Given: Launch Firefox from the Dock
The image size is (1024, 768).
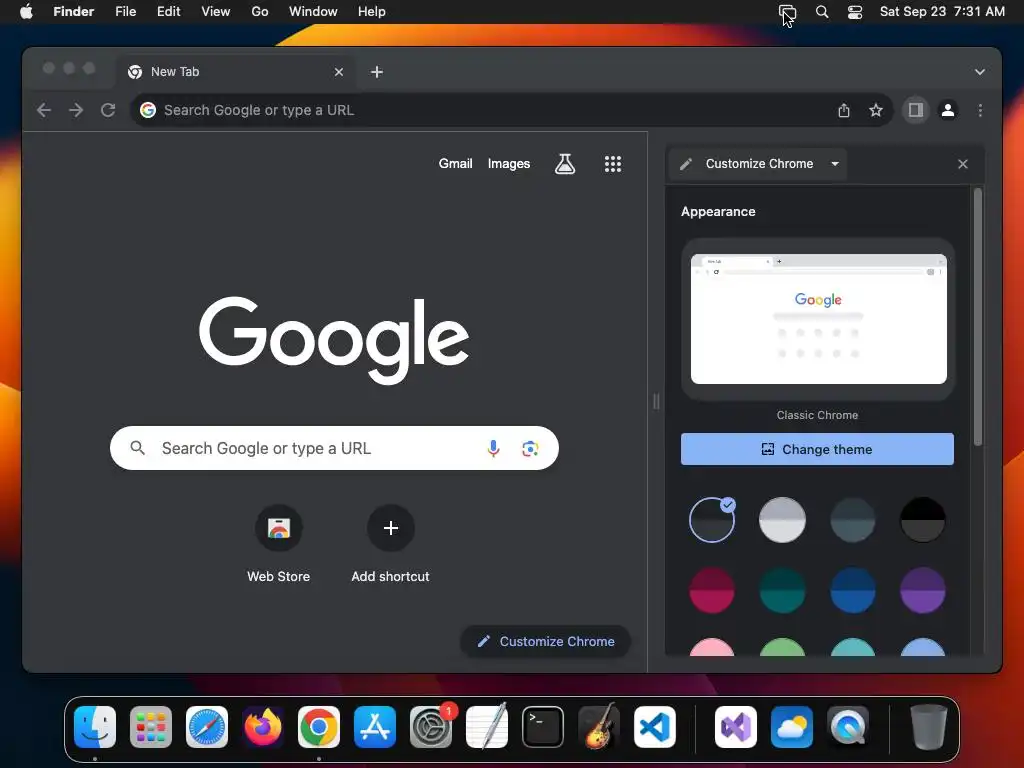Looking at the screenshot, I should [x=263, y=727].
